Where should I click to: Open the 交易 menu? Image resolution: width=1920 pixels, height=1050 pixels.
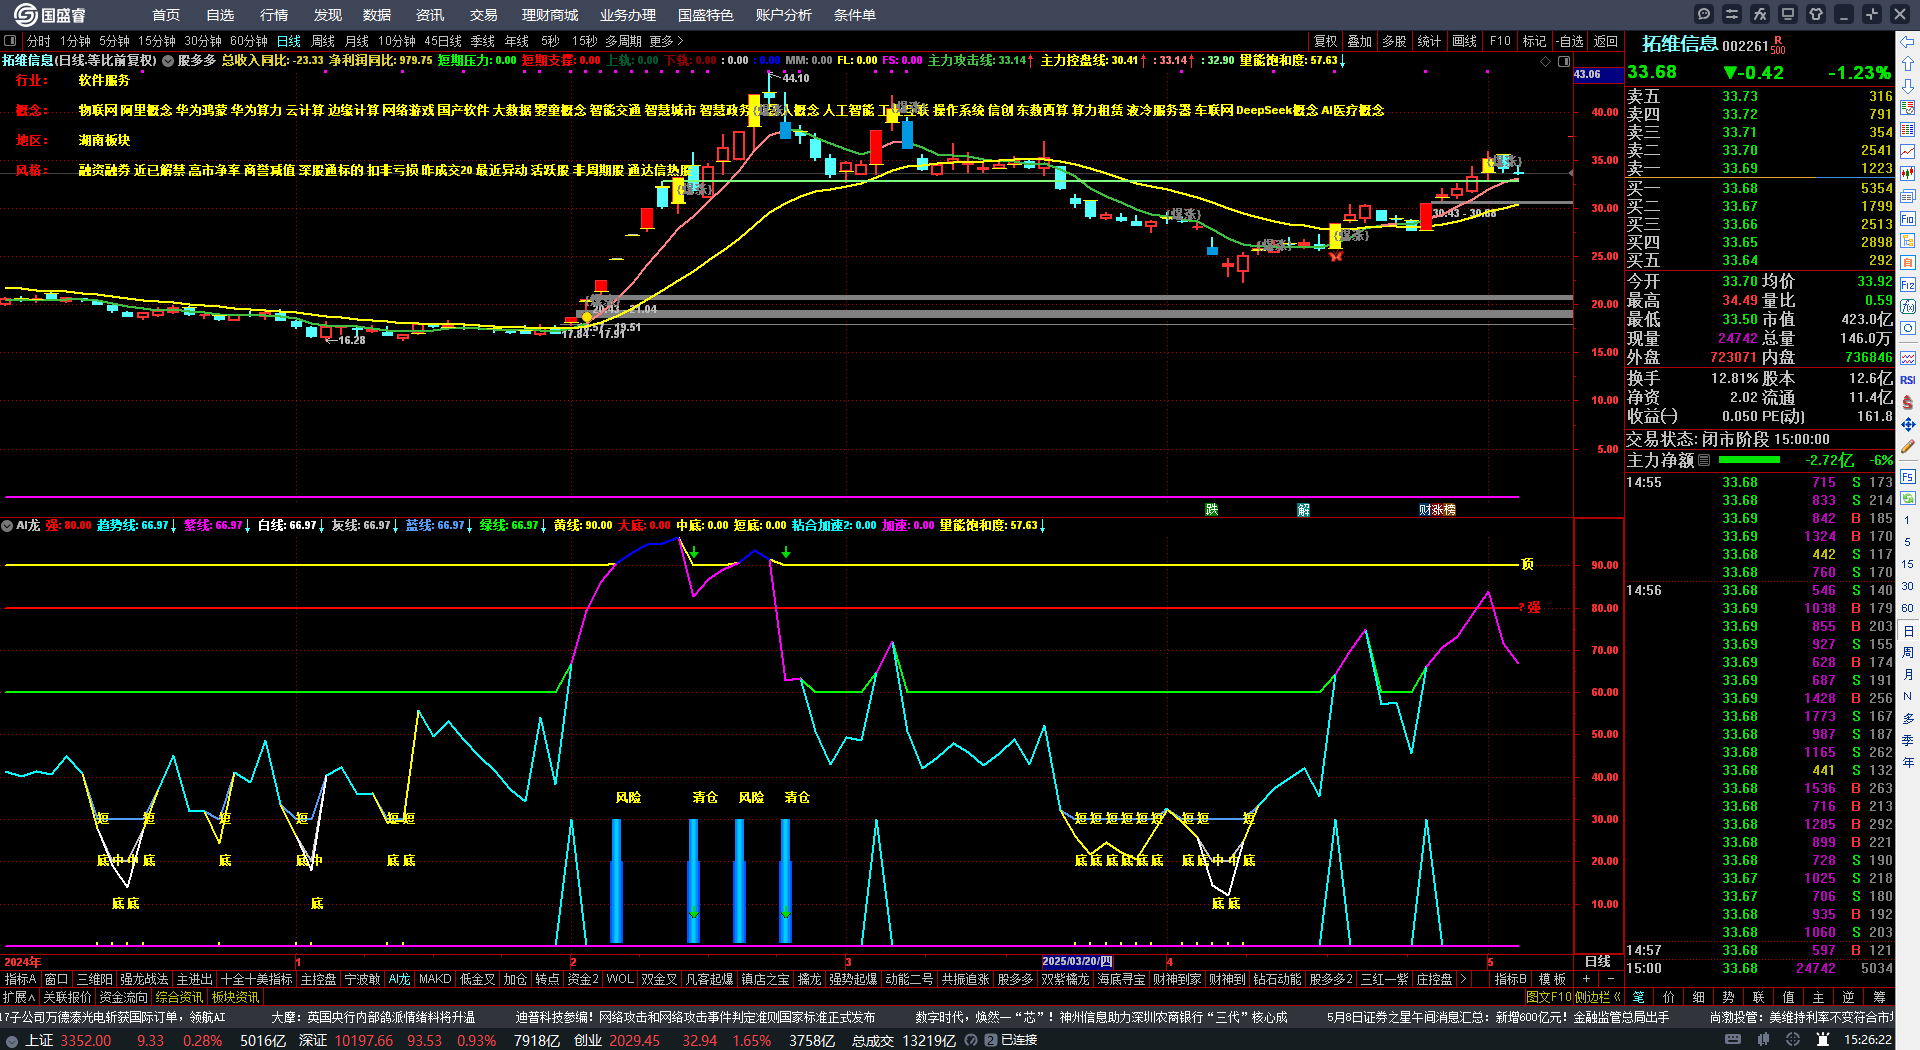[484, 15]
